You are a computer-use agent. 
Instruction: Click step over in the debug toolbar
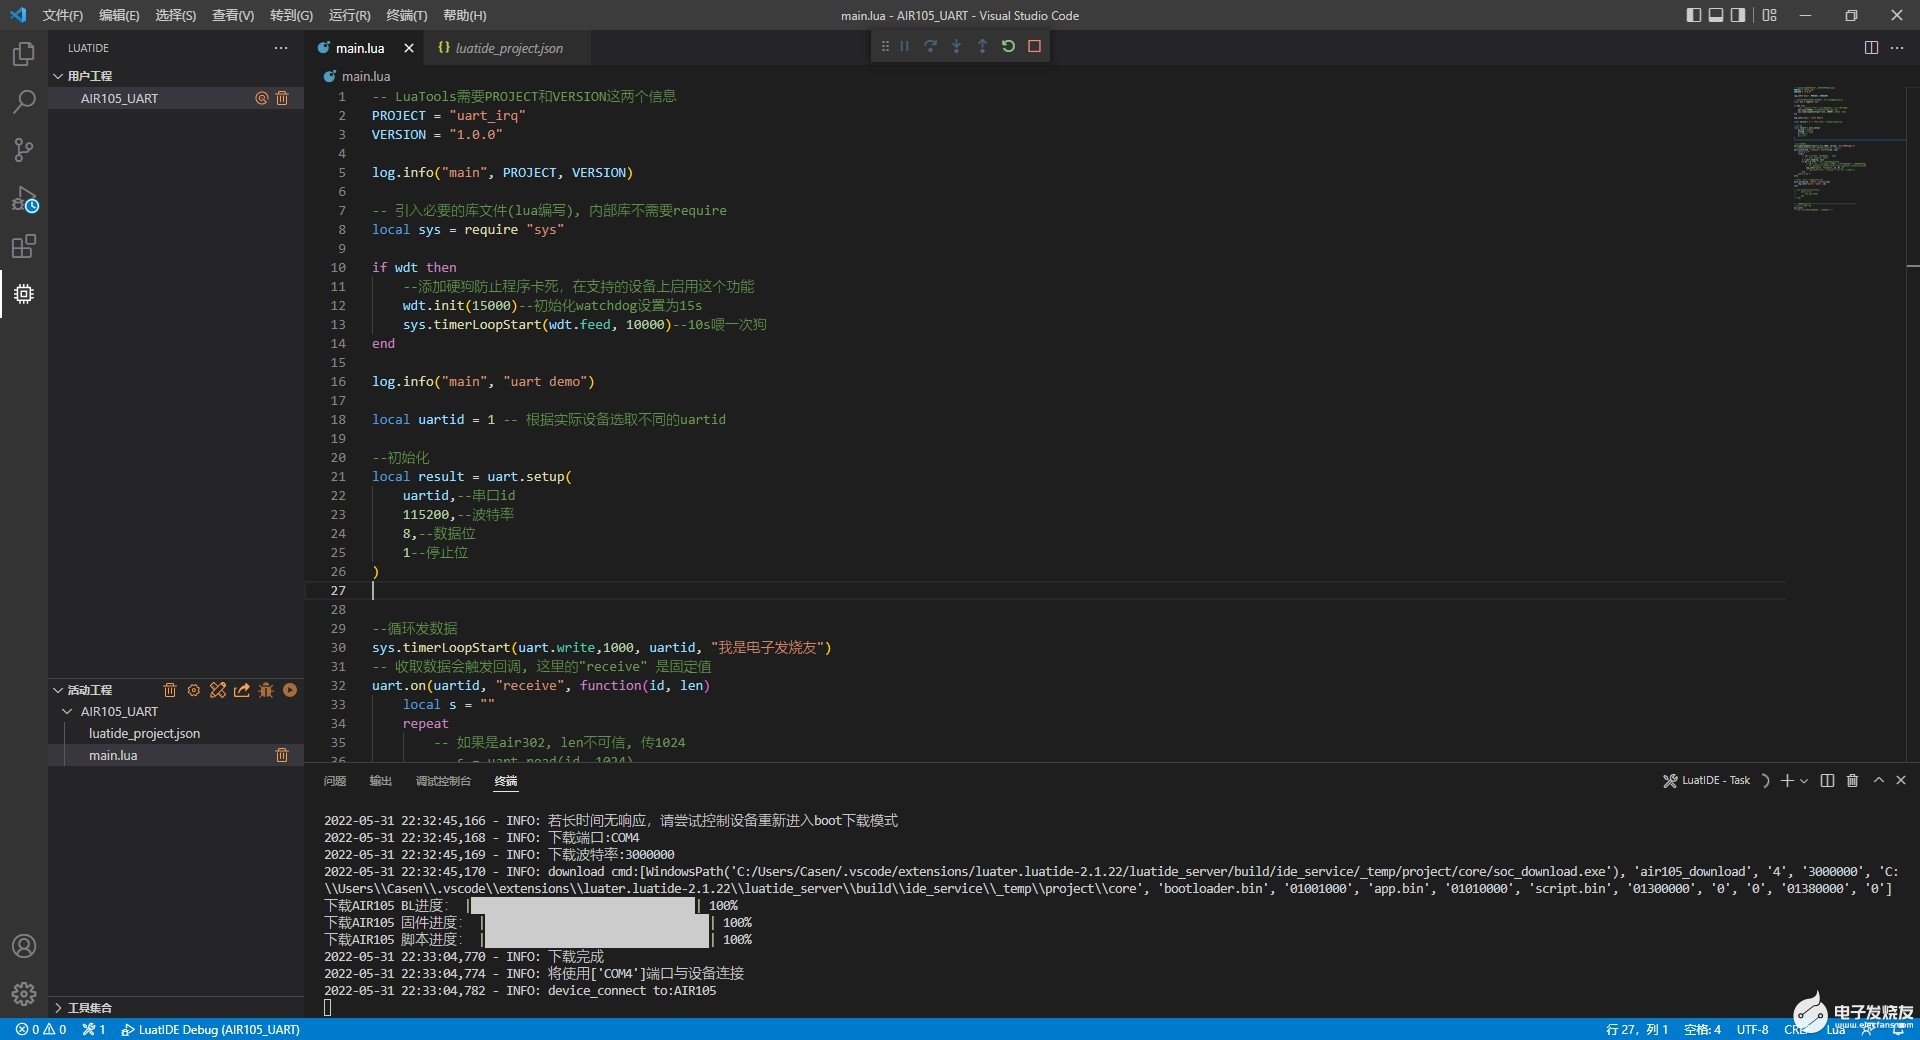click(x=930, y=46)
